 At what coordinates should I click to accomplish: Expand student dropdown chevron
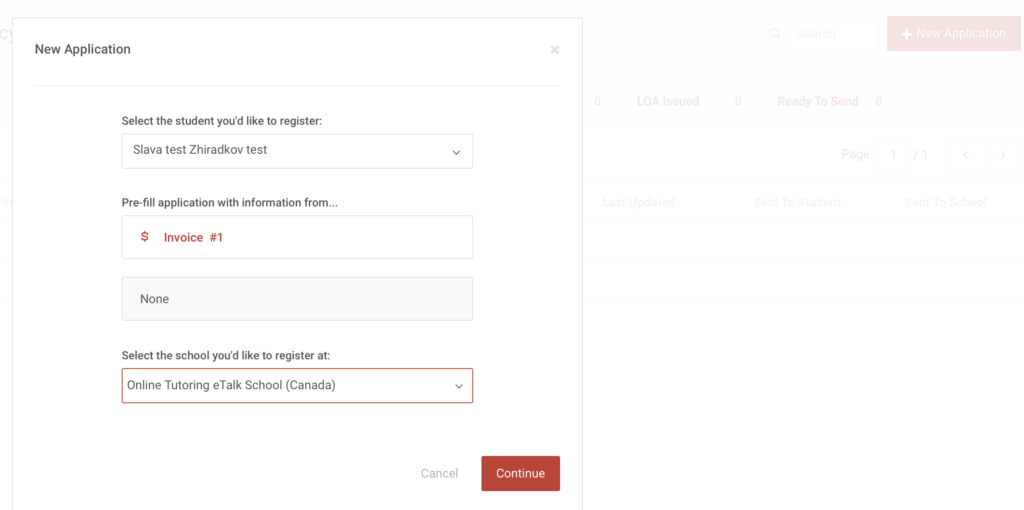tap(456, 152)
